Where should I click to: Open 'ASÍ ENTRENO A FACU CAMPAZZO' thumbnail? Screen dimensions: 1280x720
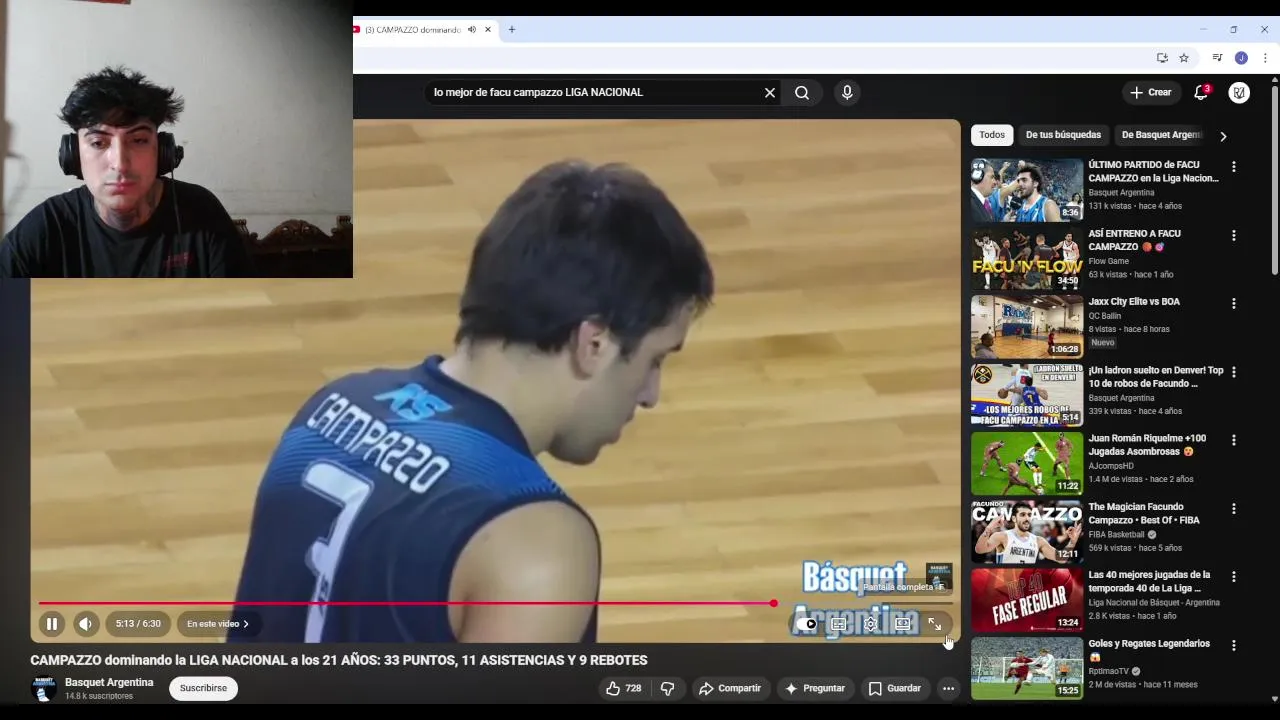pos(1027,258)
